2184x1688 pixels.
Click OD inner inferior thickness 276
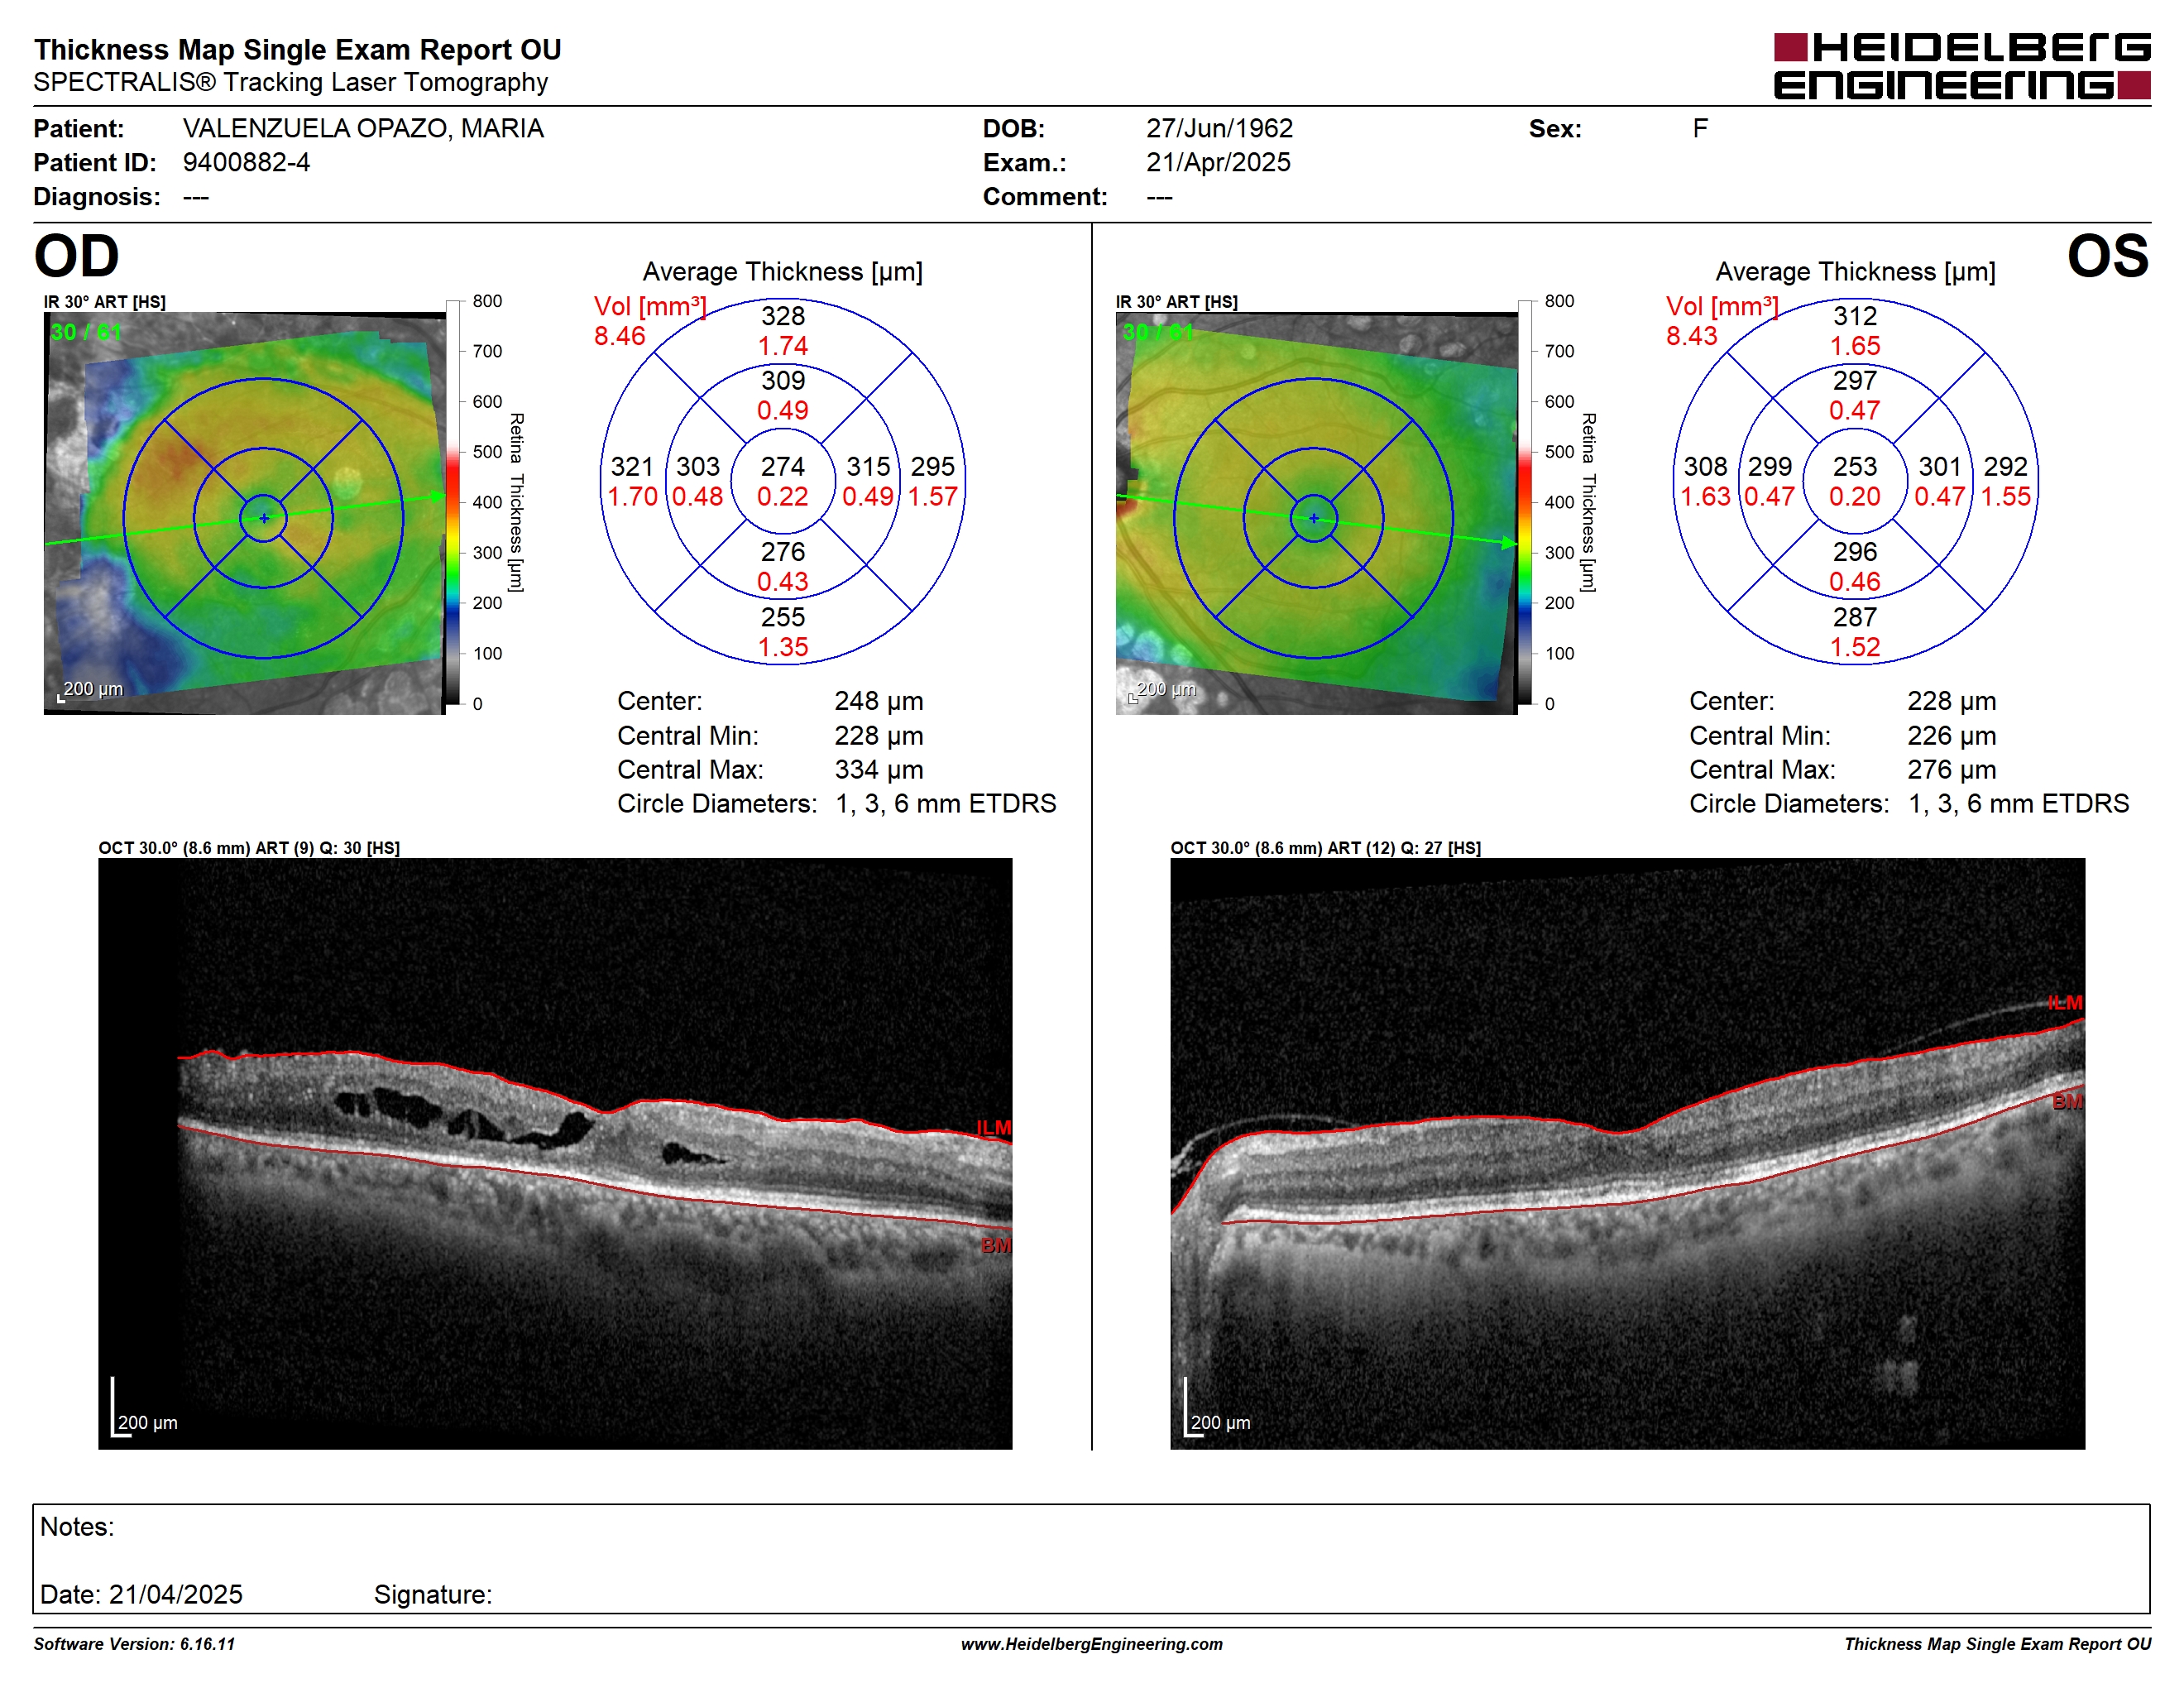click(783, 551)
